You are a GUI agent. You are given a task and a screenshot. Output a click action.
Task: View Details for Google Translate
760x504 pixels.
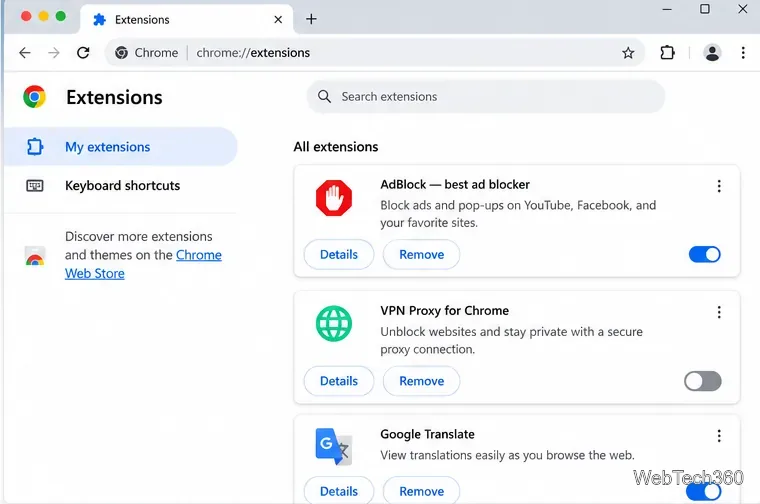click(x=339, y=491)
